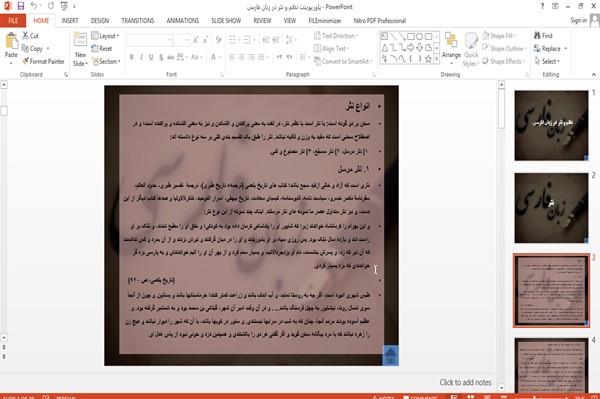Open the font size combo box

[x=181, y=40]
